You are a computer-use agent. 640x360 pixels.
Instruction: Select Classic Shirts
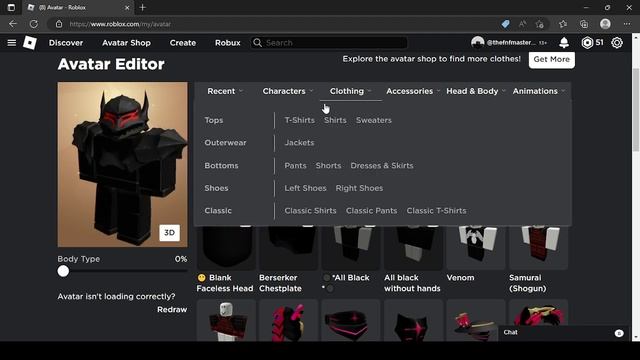coord(310,211)
